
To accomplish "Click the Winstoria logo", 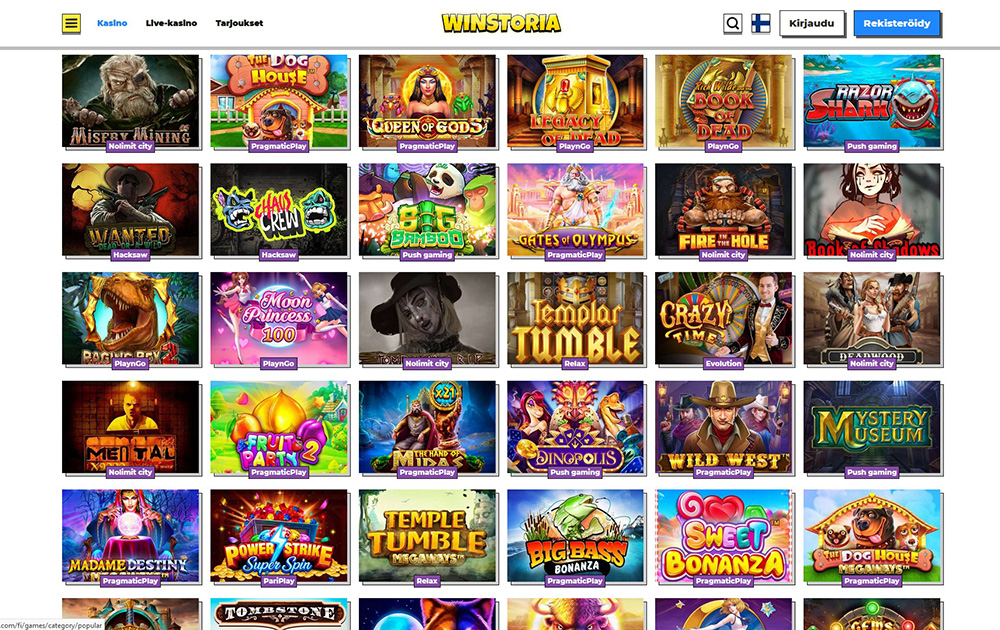I will 501,23.
